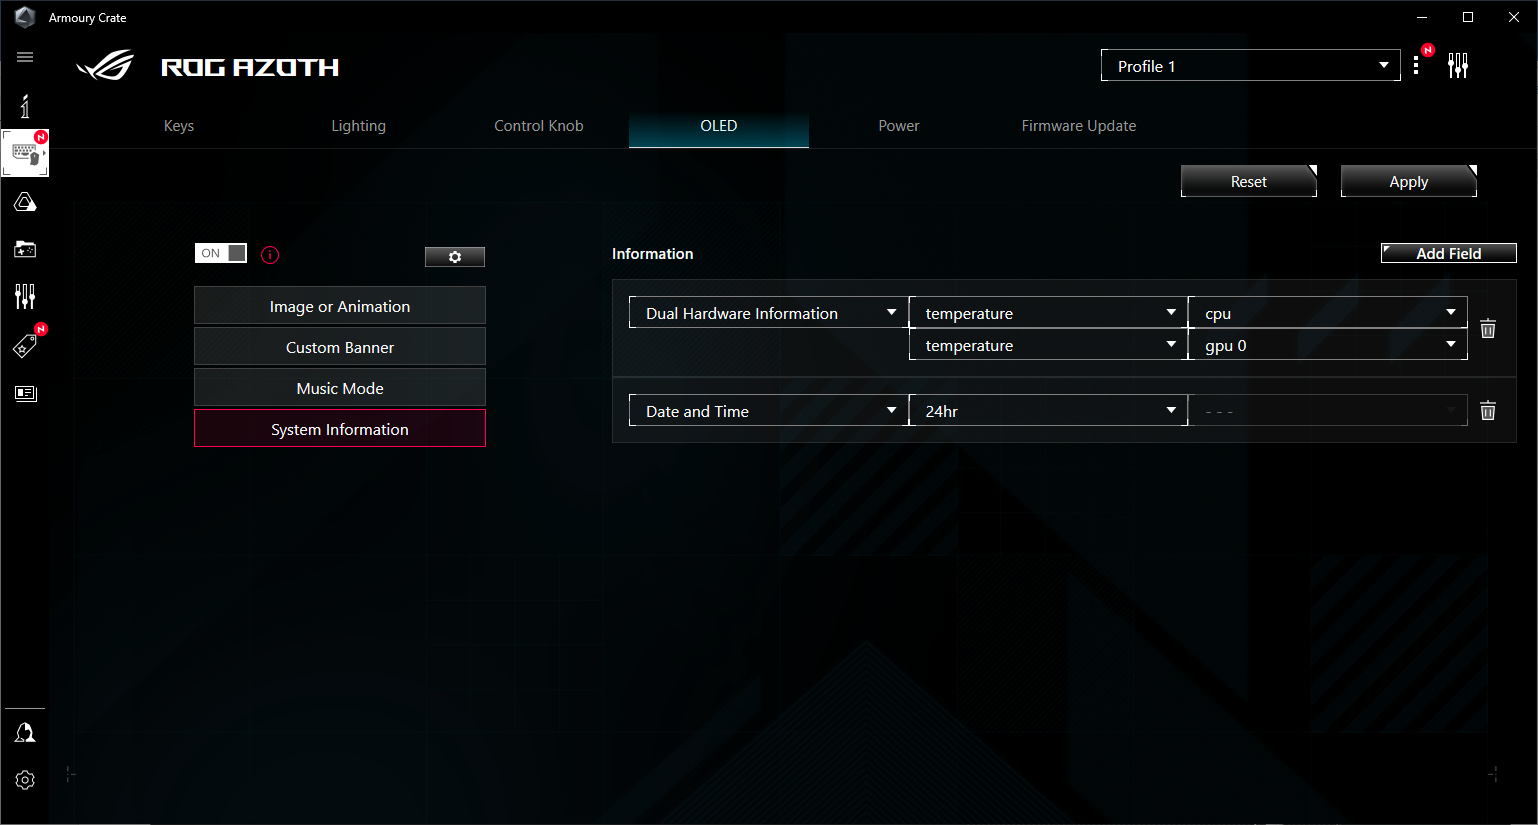1538x825 pixels.
Task: Open the Device keyboard icon in the sidebar
Action: pos(25,154)
